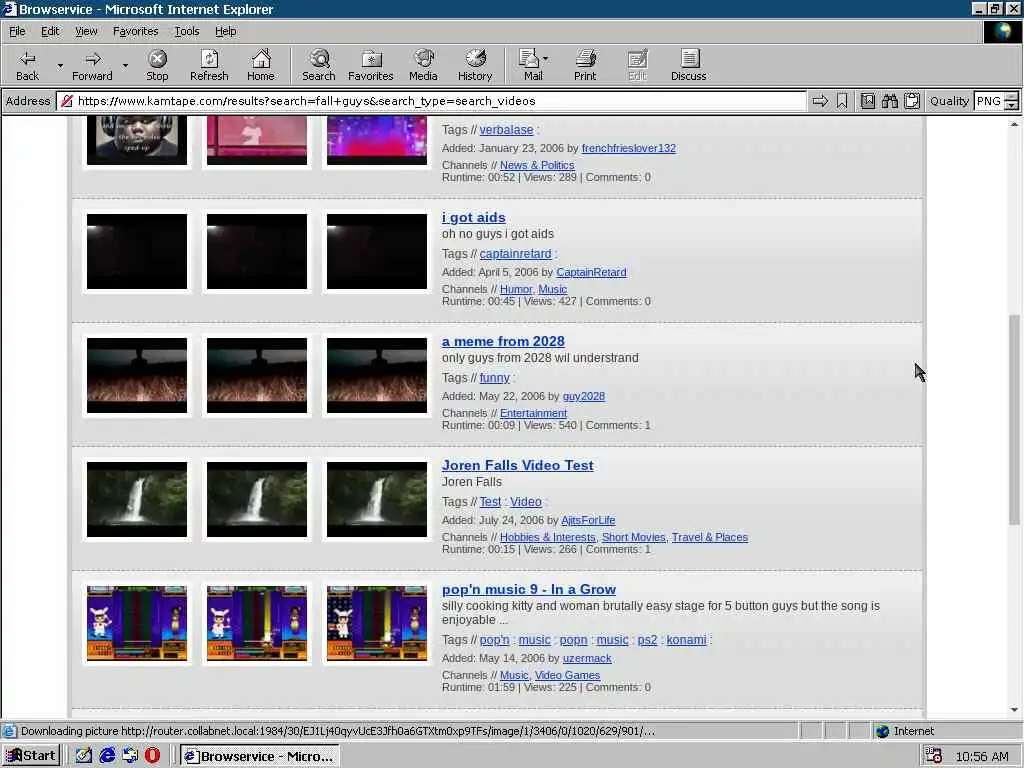Click the konami tag link
This screenshot has width=1024, height=768.
(x=686, y=640)
